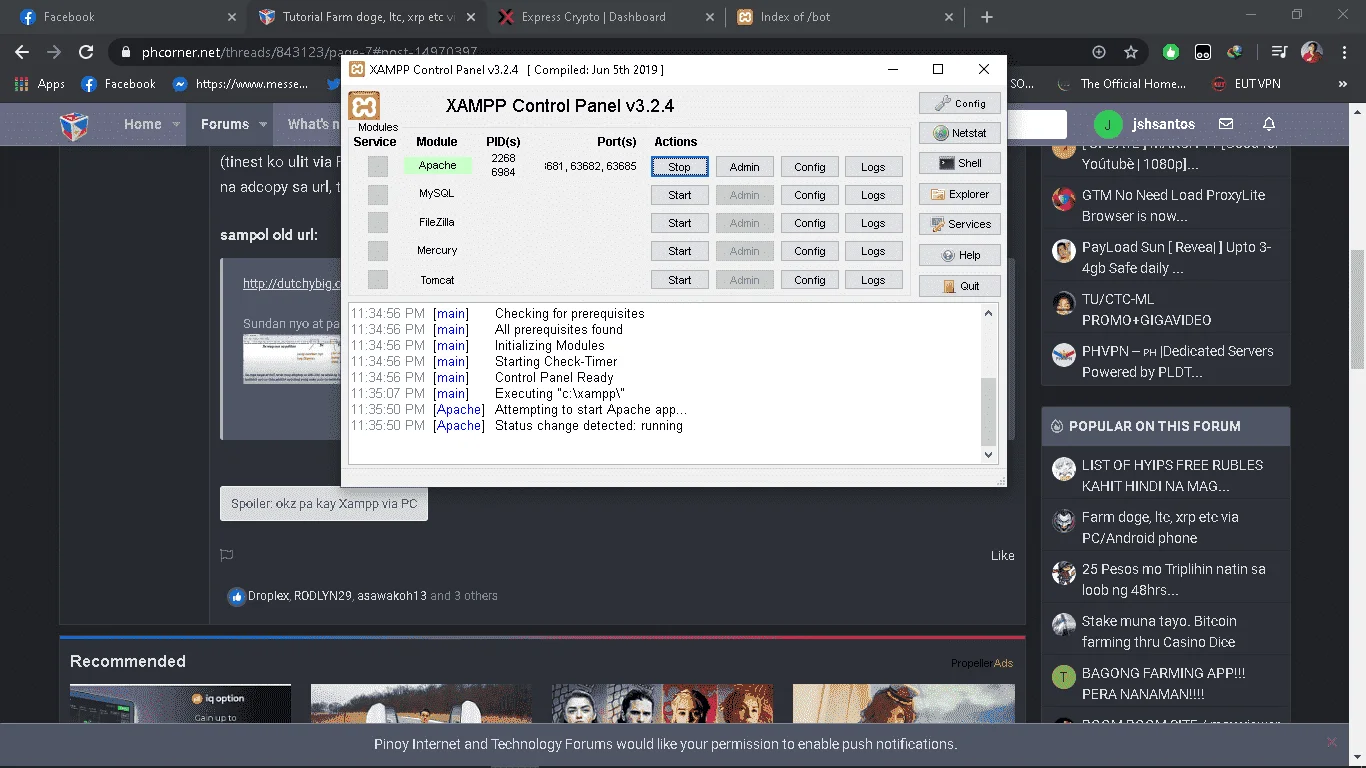Click the XAMPP log scrollbar thumb

[x=988, y=411]
